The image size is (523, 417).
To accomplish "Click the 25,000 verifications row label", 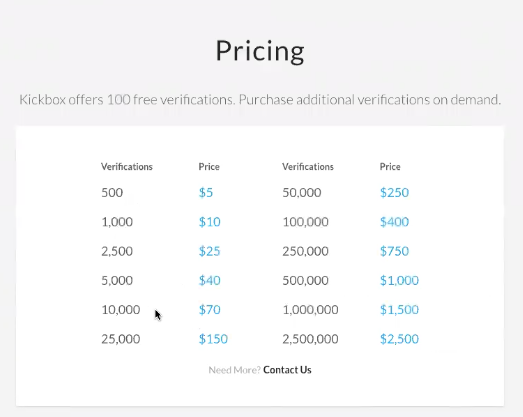I will 121,339.
